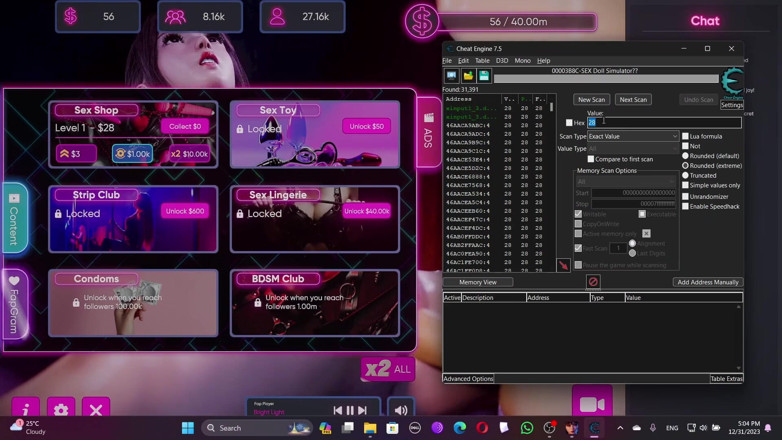Click the Value input field

point(664,122)
